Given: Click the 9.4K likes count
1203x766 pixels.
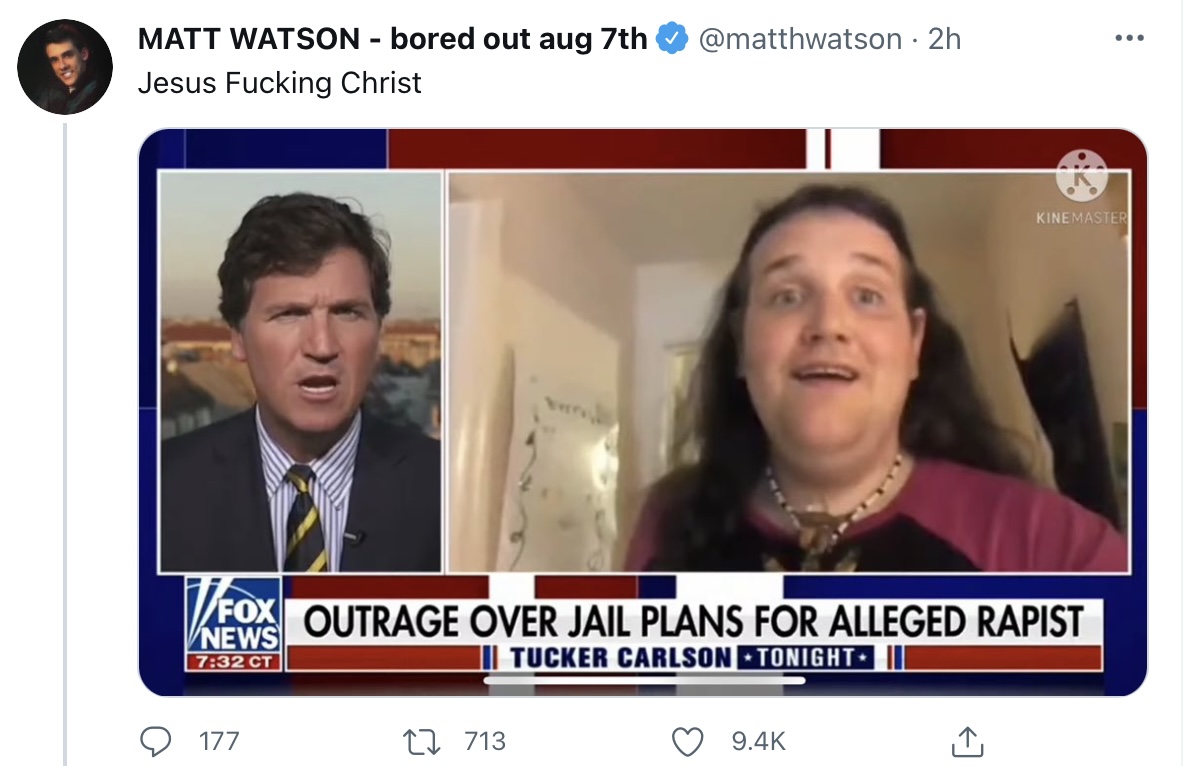Looking at the screenshot, I should [x=759, y=741].
